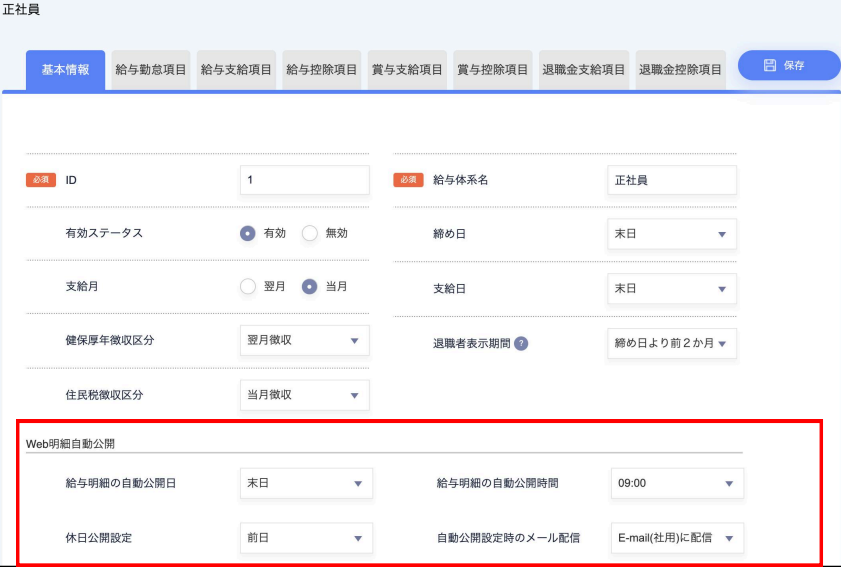
Task: Switch to the 賞与支給項目 tab
Action: pos(406,70)
